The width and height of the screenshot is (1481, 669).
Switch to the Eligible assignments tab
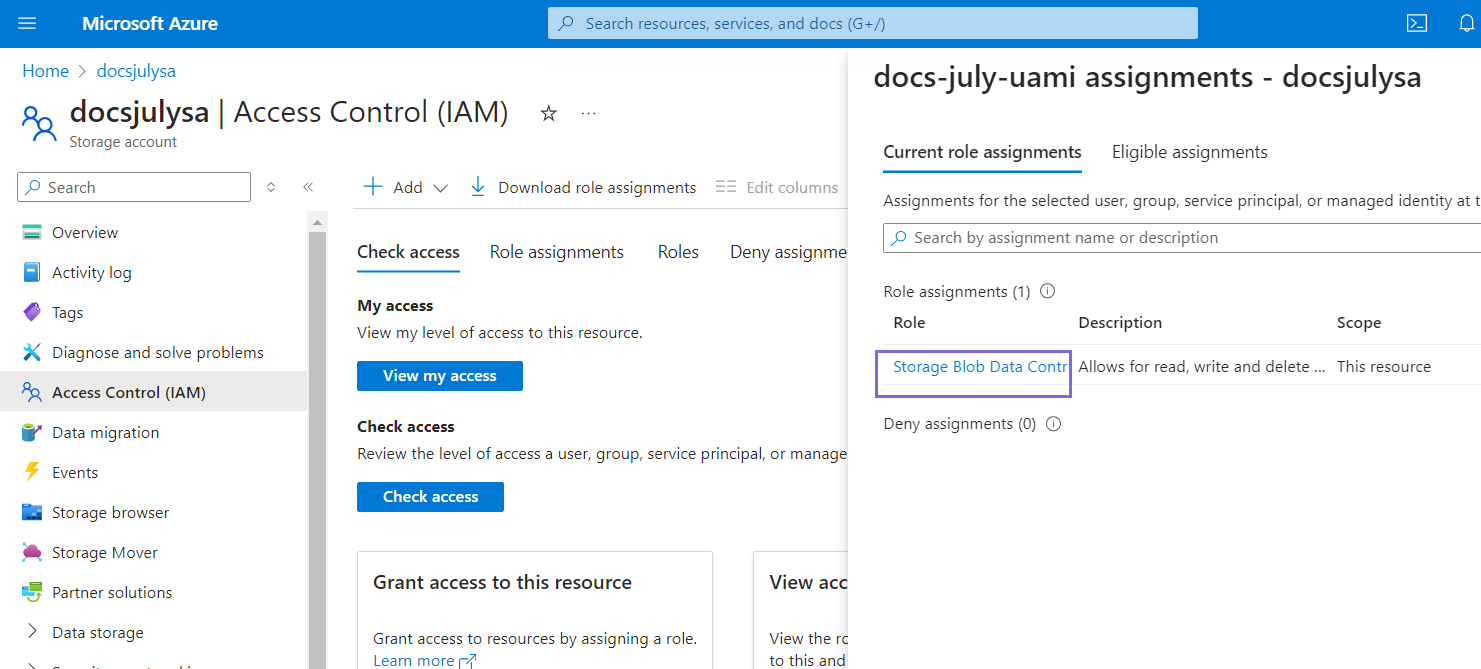pyautogui.click(x=1189, y=152)
